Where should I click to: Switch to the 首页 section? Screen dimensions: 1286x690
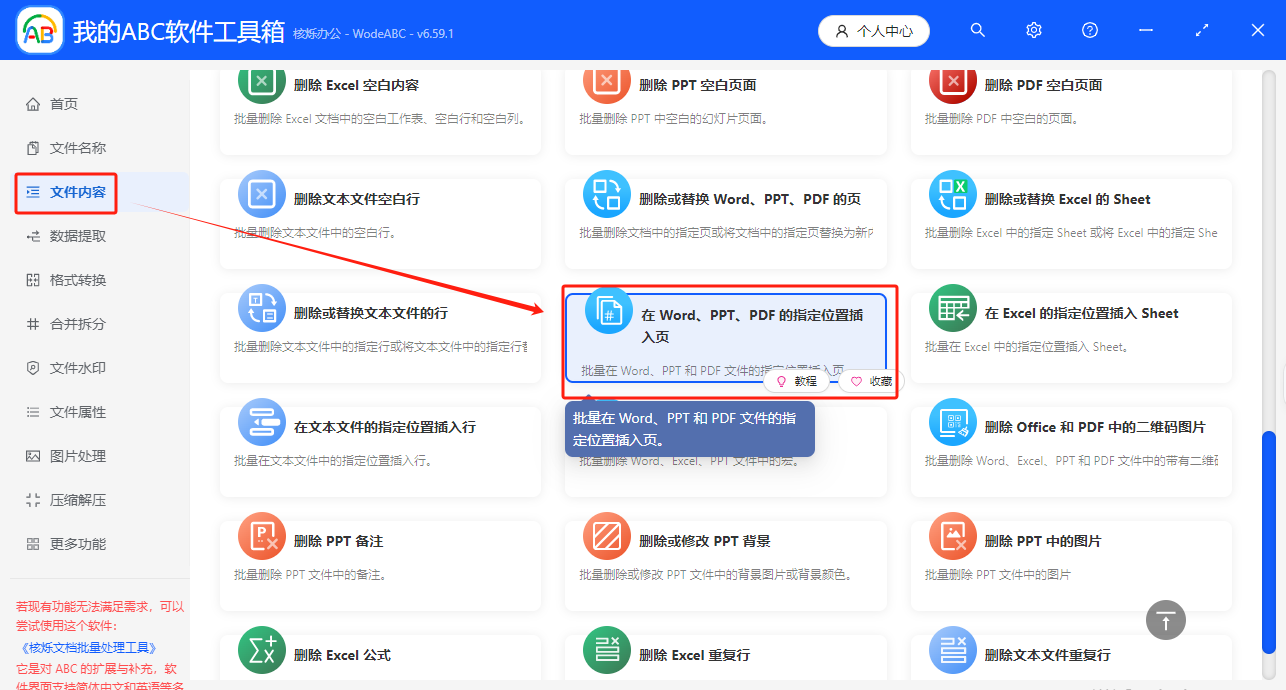click(60, 103)
